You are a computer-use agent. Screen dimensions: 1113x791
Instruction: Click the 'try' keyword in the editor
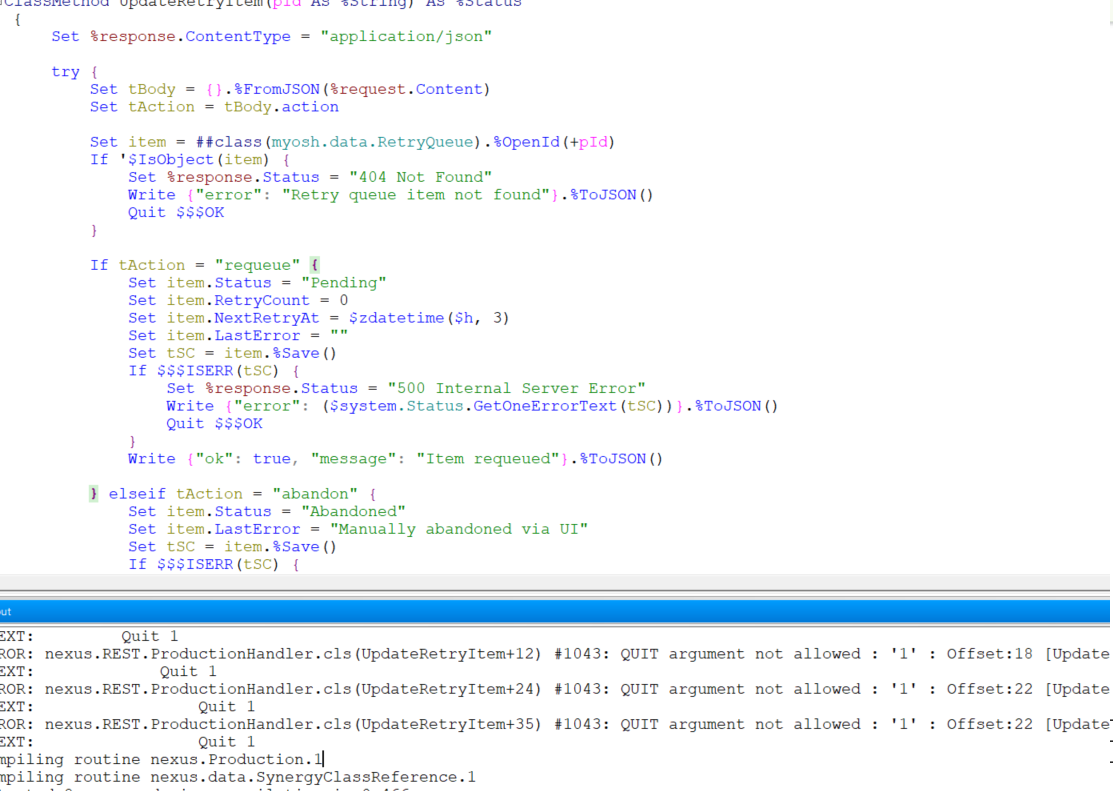pos(65,72)
